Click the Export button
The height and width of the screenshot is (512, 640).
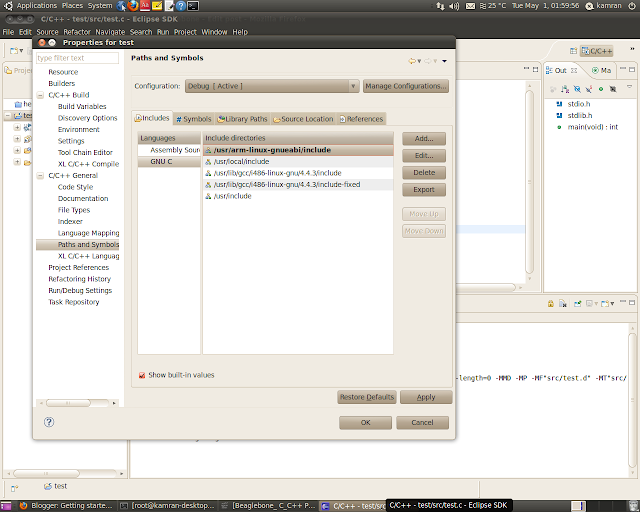coord(424,190)
